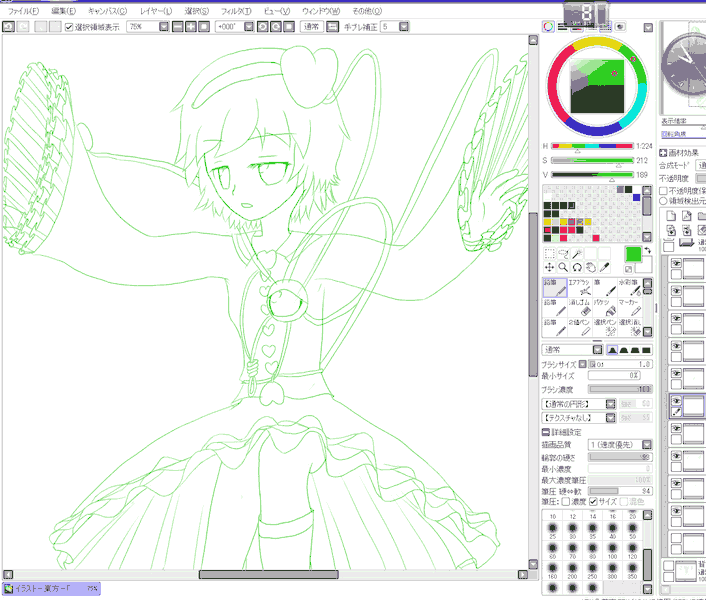Open the ウィンドウ(W) menu

[321, 11]
